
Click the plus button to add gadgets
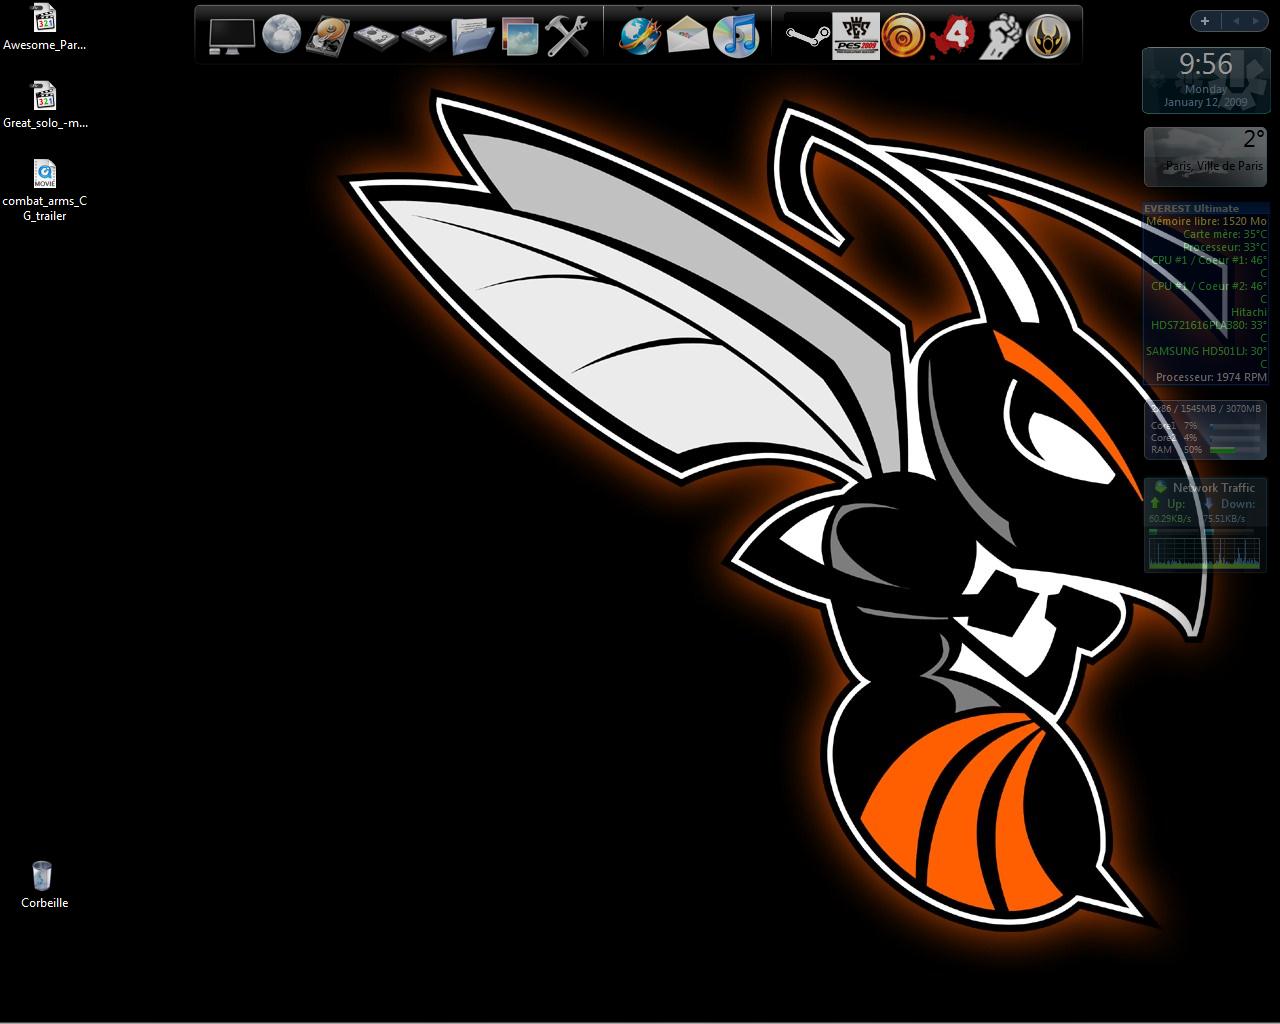(1205, 20)
